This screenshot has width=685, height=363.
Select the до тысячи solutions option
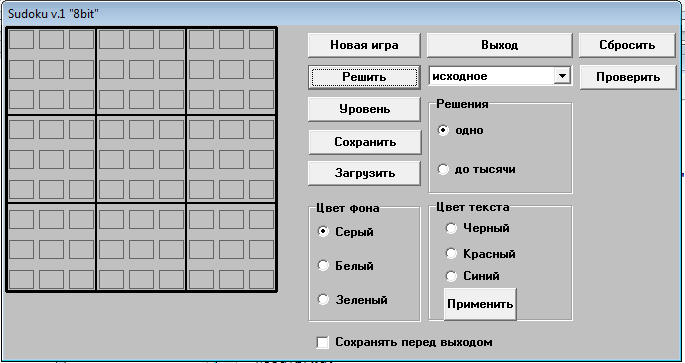coord(443,169)
